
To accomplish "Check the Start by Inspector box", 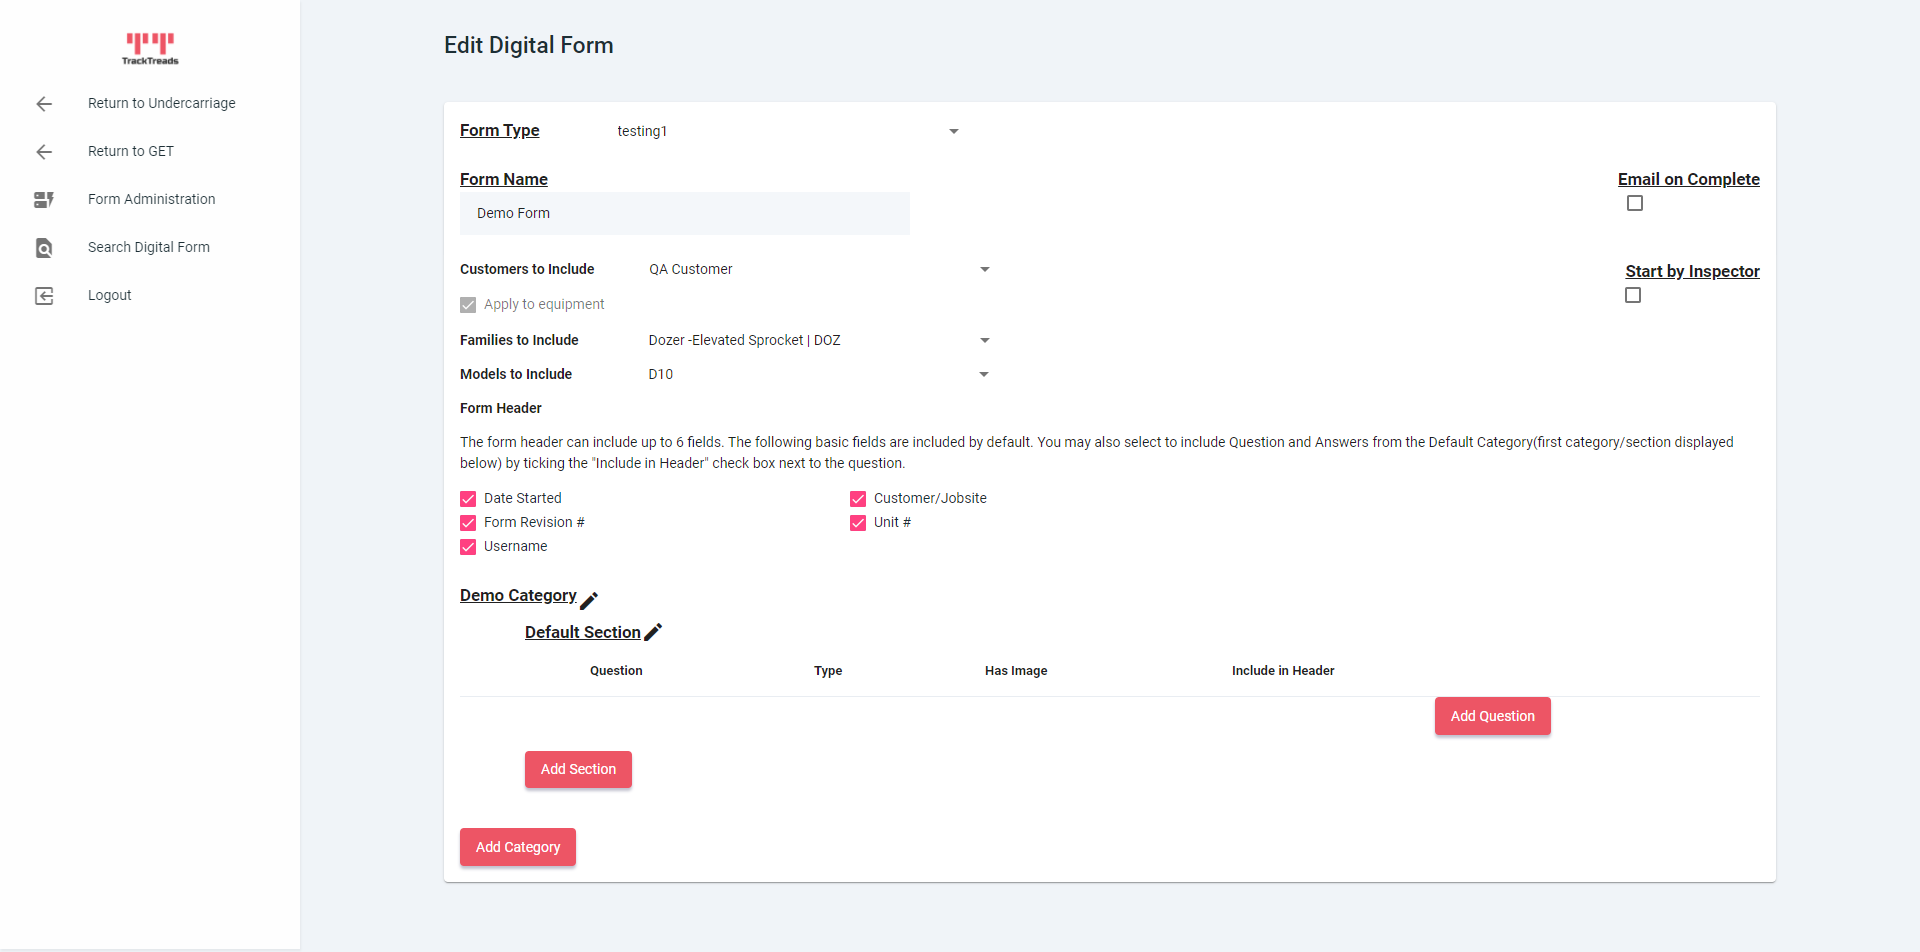I will click(1632, 295).
